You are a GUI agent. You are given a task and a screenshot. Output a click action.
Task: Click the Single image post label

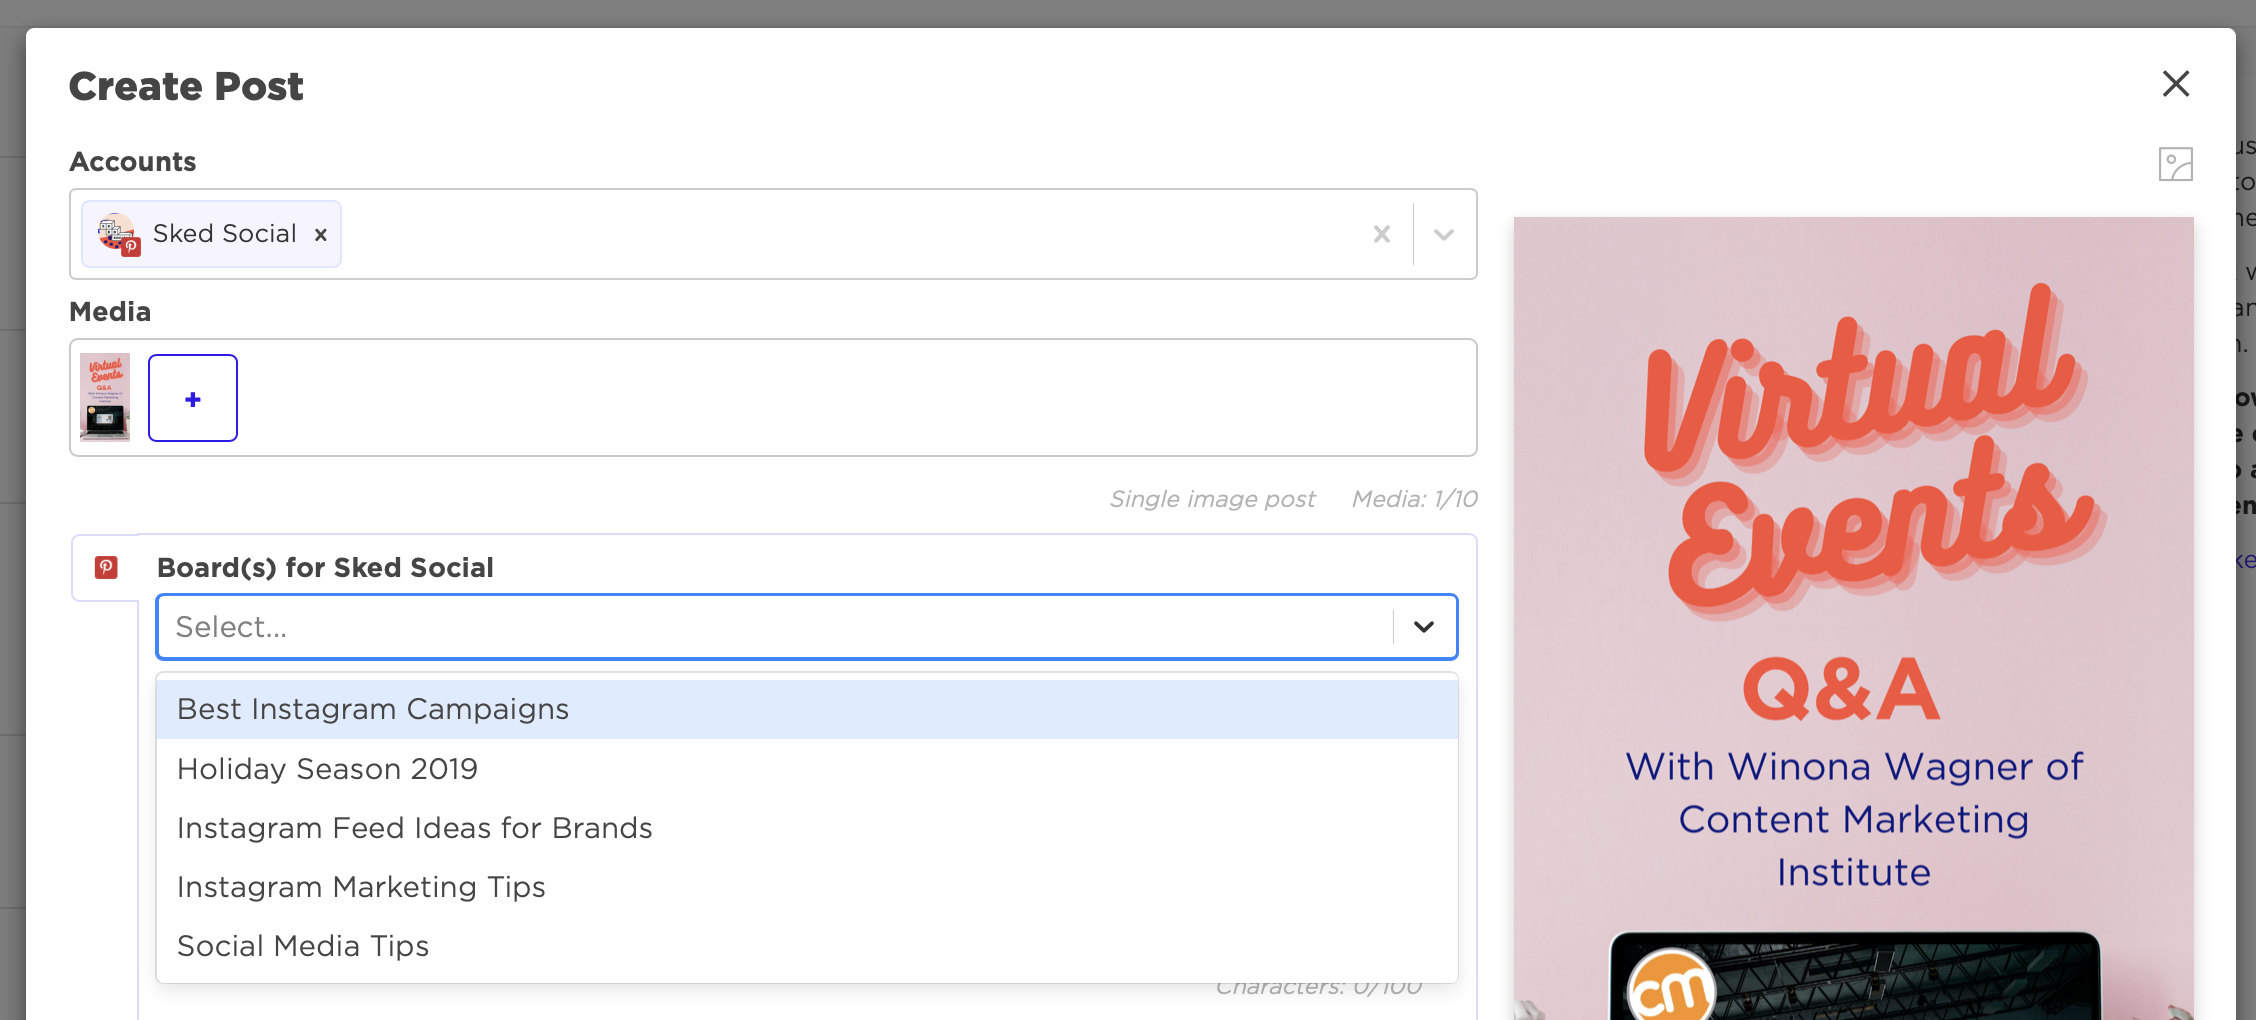[x=1212, y=499]
